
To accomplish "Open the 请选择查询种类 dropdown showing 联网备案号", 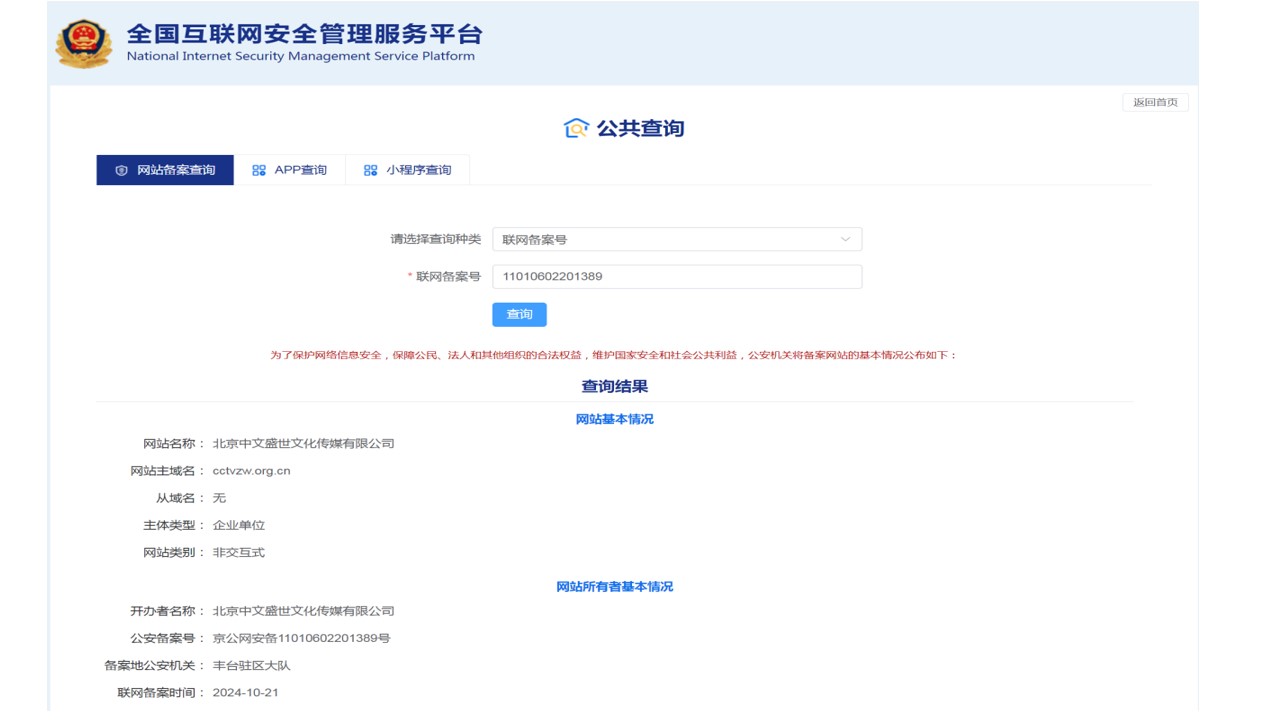I will click(x=676, y=240).
